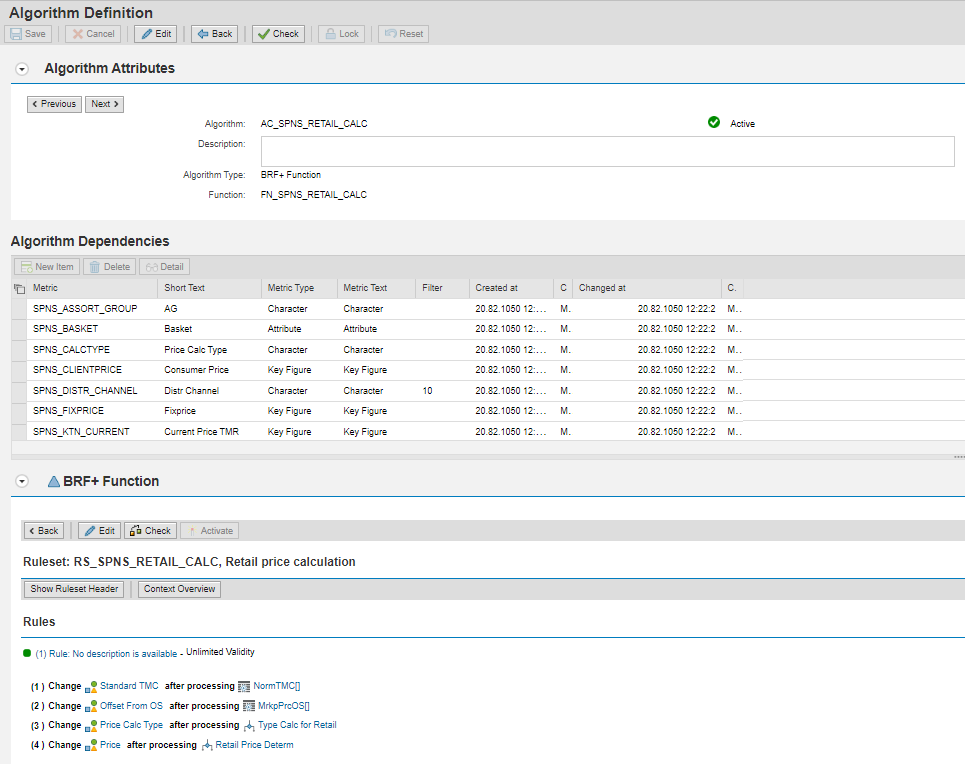965x764 pixels.
Task: Click the NormTMC formula icon
Action: [x=245, y=686]
